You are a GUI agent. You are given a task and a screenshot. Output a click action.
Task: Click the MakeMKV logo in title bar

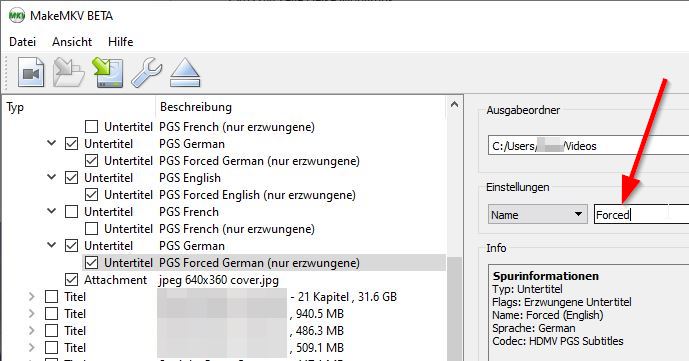(17, 16)
